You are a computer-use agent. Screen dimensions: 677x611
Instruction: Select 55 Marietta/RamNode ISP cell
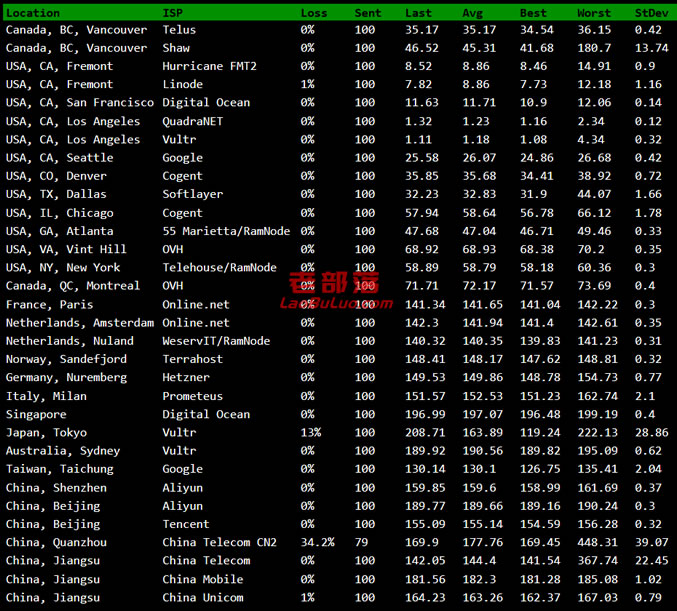(226, 231)
